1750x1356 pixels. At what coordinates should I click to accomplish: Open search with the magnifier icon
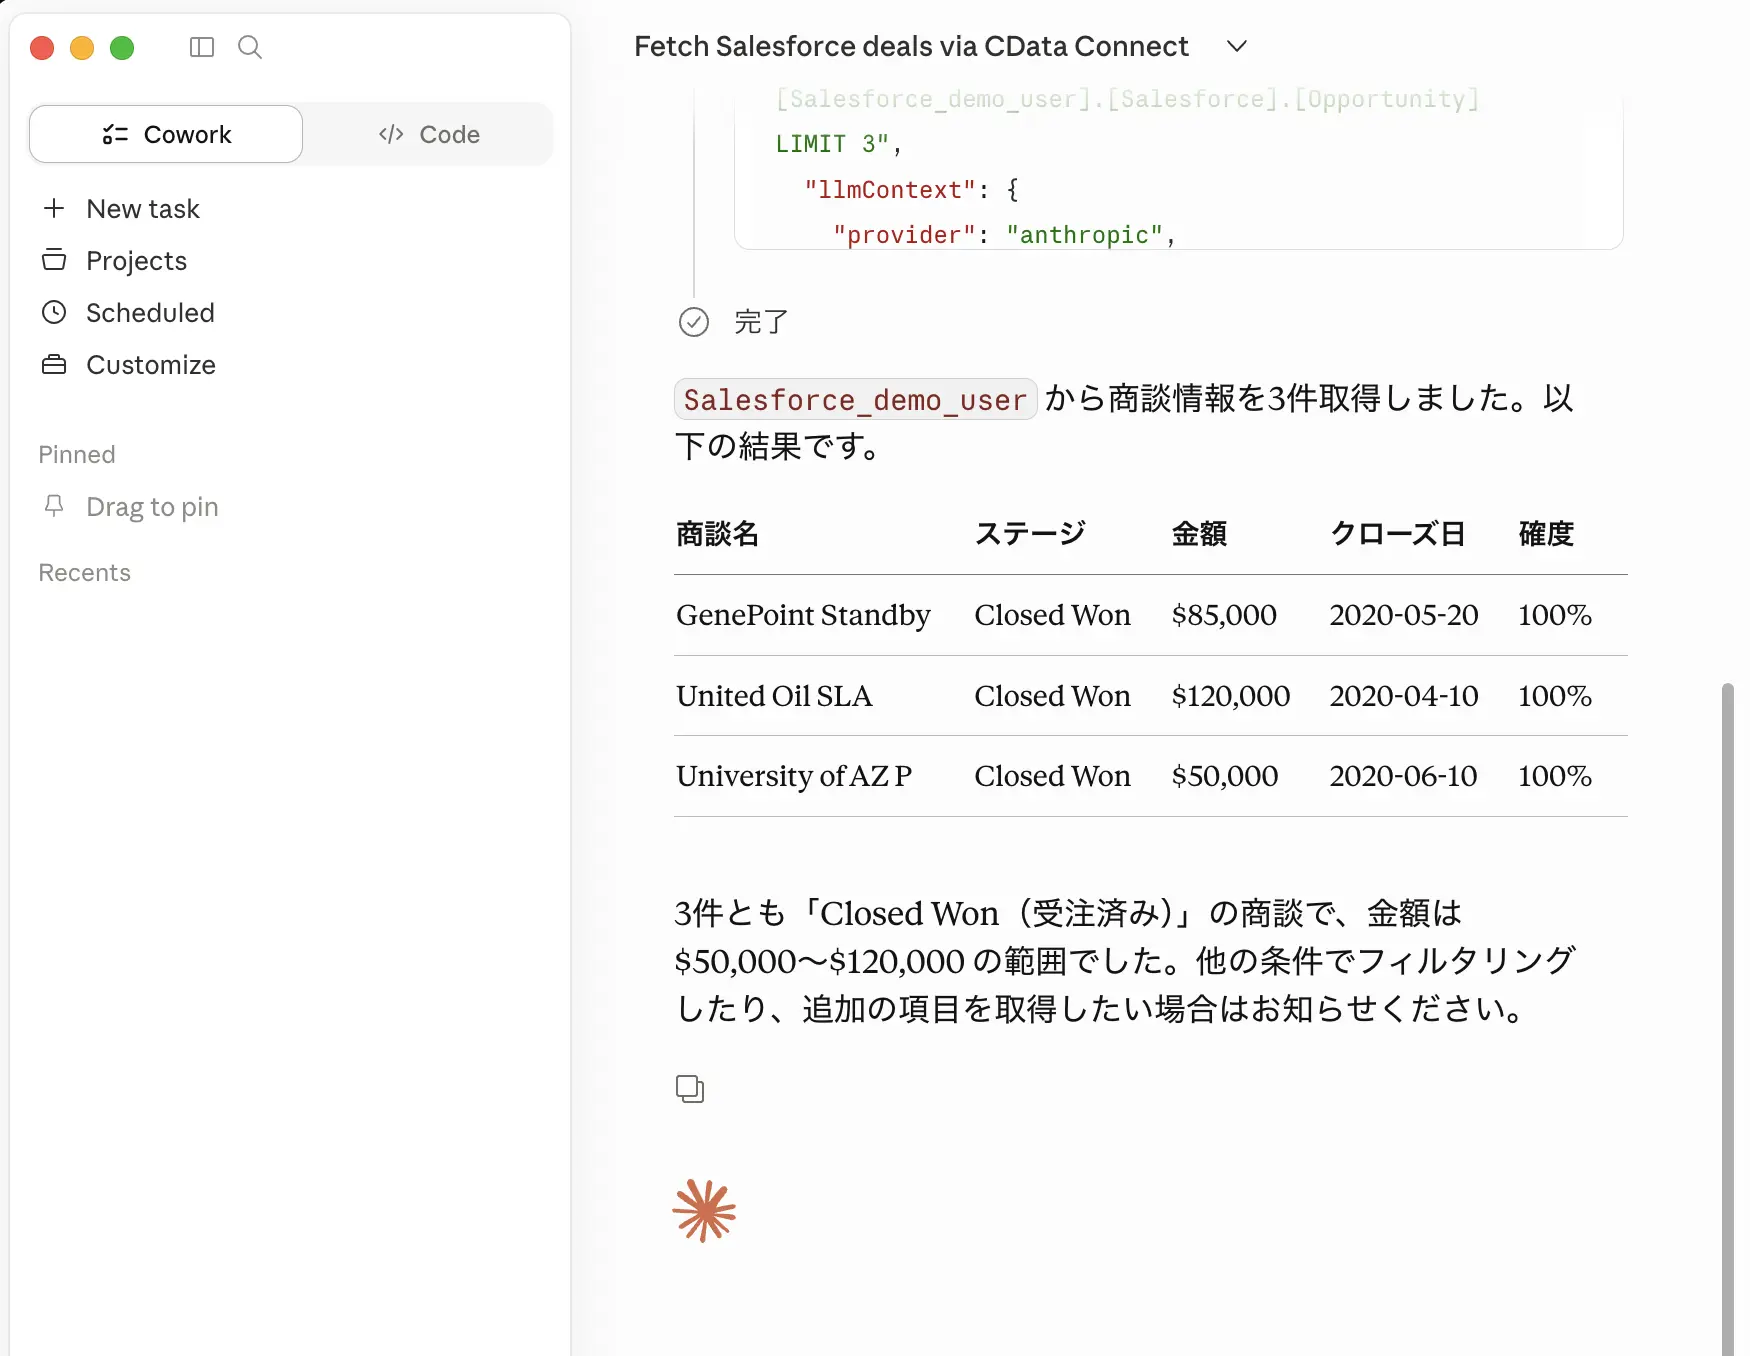tap(250, 47)
